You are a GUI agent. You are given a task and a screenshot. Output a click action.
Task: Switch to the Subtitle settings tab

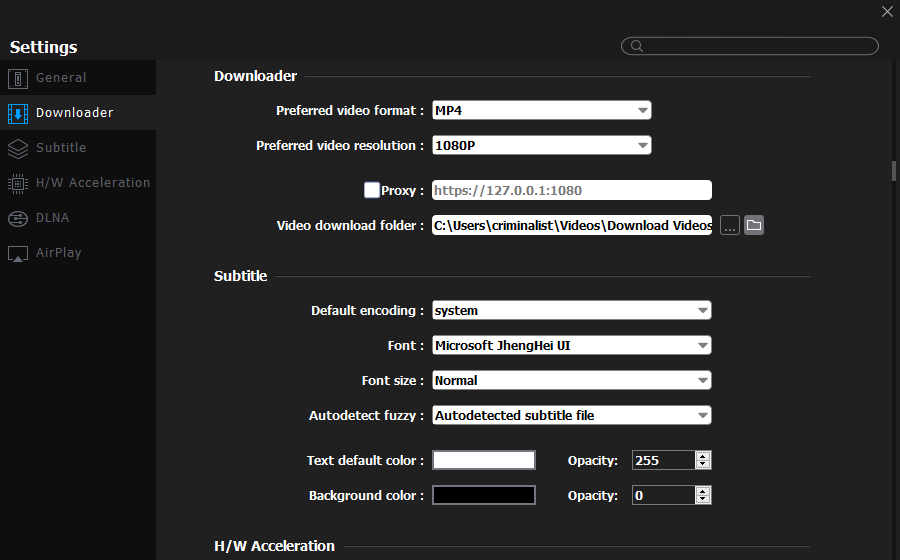coord(61,148)
